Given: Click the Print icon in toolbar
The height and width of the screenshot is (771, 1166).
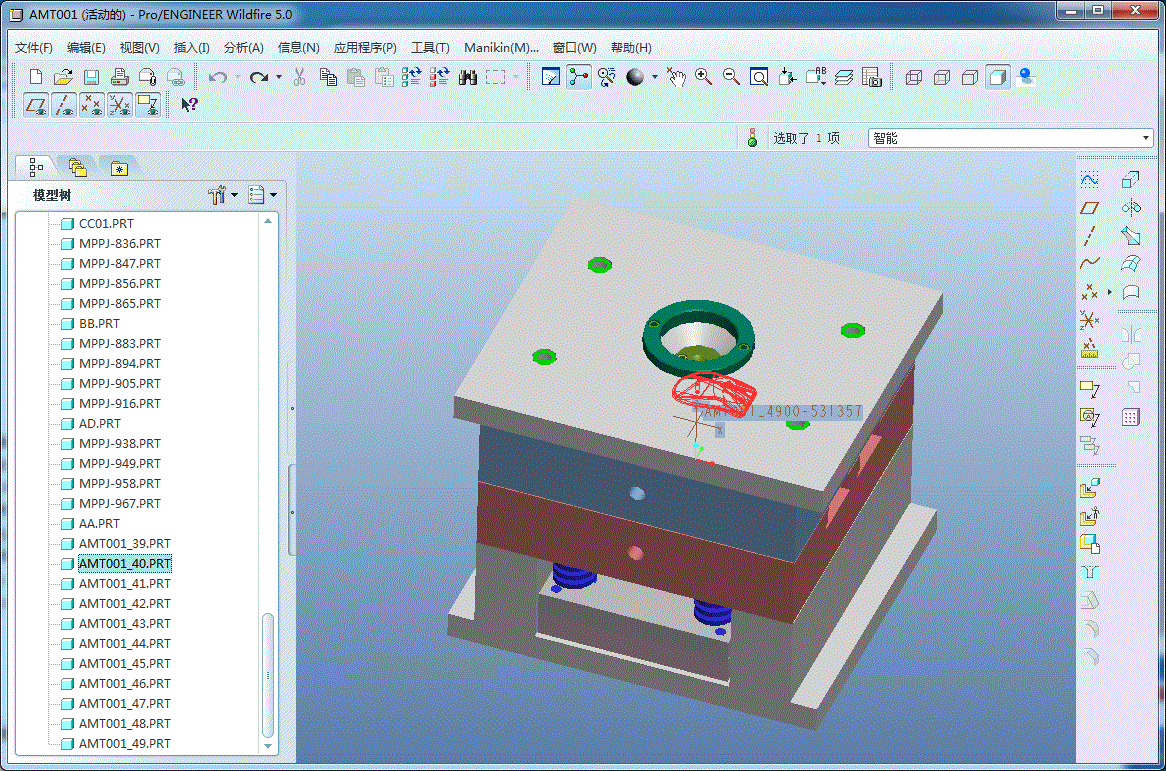Looking at the screenshot, I should (119, 77).
